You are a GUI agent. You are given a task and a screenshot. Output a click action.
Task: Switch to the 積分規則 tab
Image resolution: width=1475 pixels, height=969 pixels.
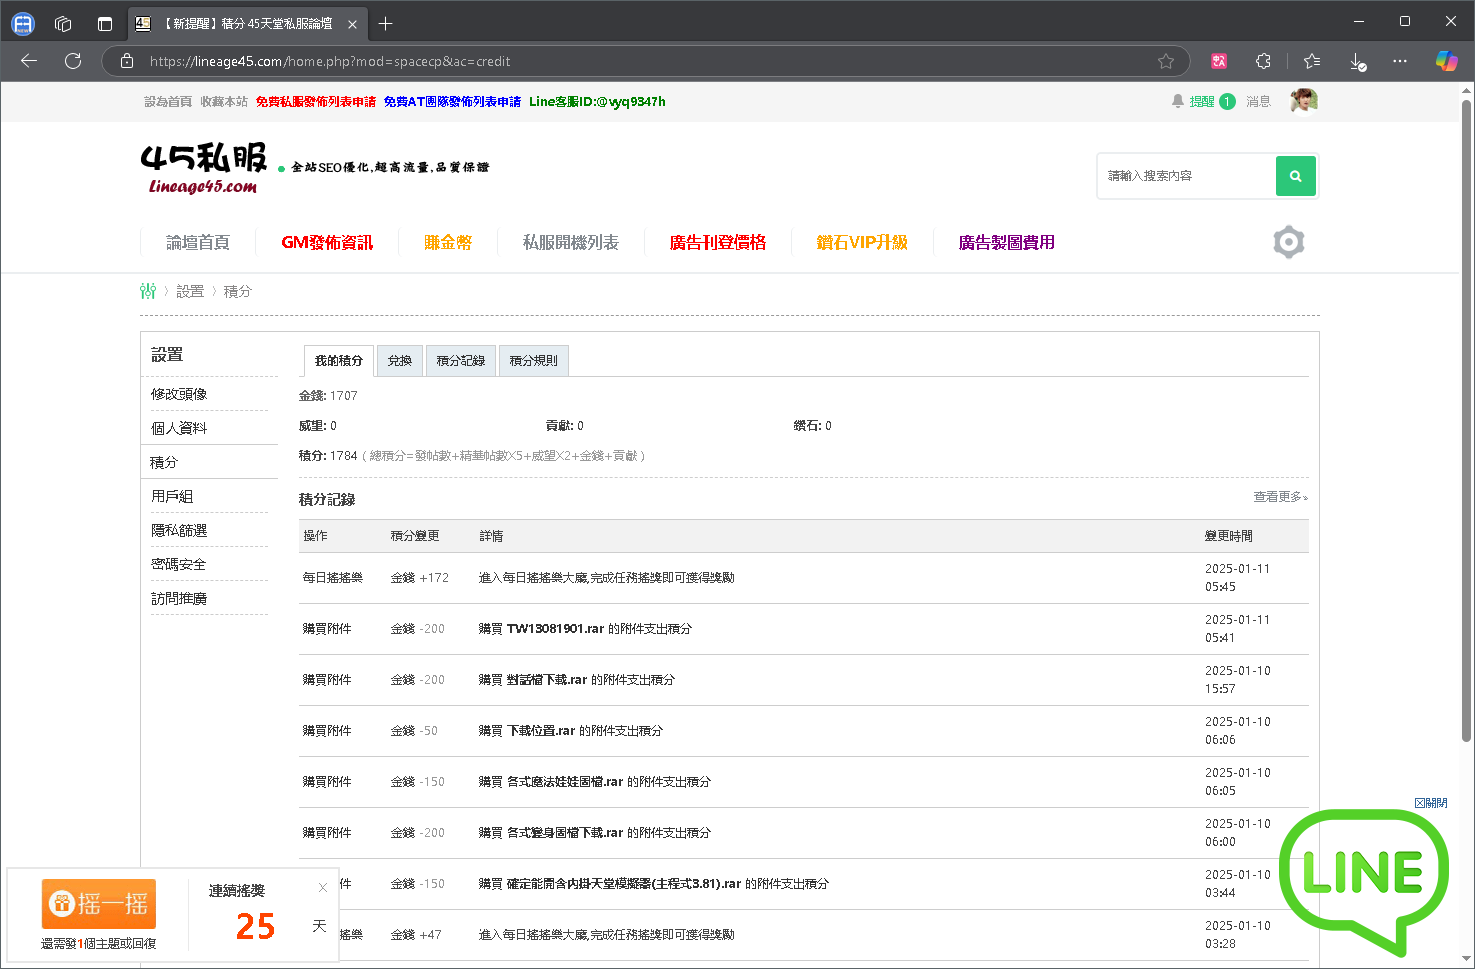[534, 361]
